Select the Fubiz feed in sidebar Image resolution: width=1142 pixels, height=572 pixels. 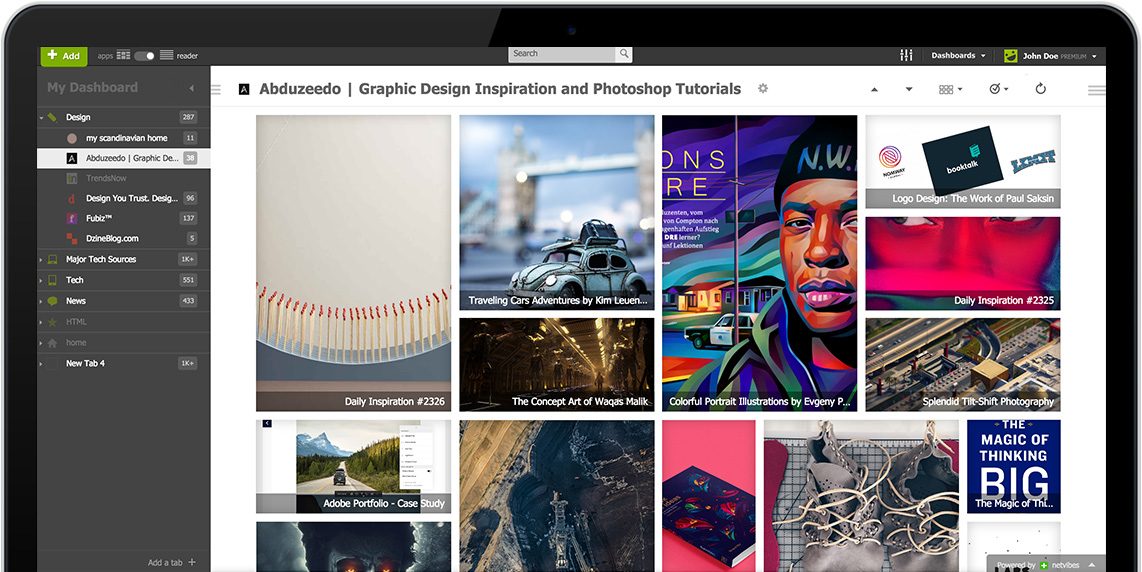point(99,218)
